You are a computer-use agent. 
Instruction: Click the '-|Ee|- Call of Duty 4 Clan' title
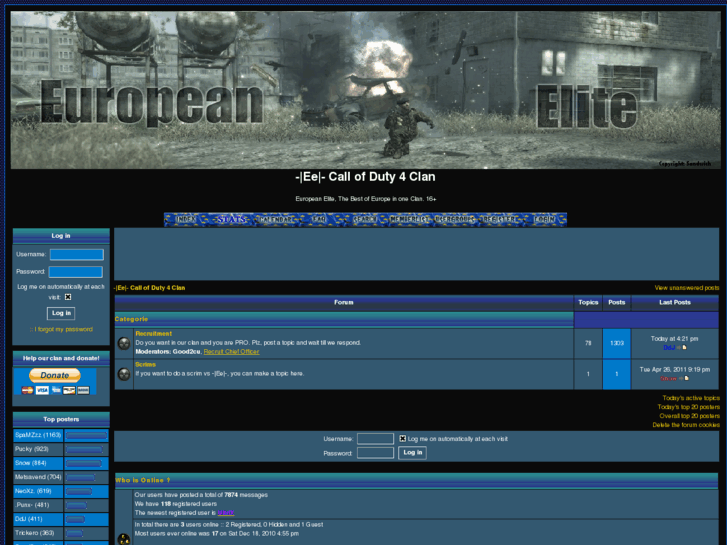365,177
